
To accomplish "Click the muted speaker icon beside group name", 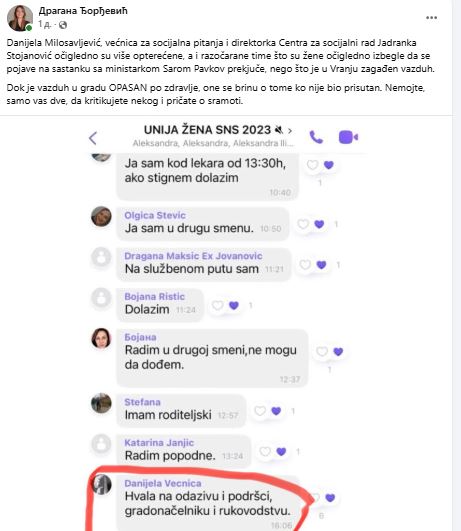I will [x=279, y=130].
